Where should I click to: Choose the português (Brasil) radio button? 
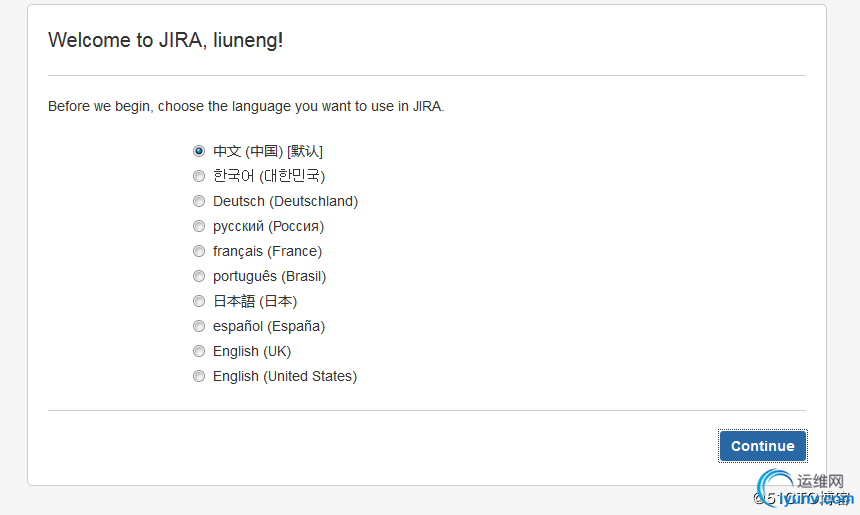pyautogui.click(x=199, y=276)
